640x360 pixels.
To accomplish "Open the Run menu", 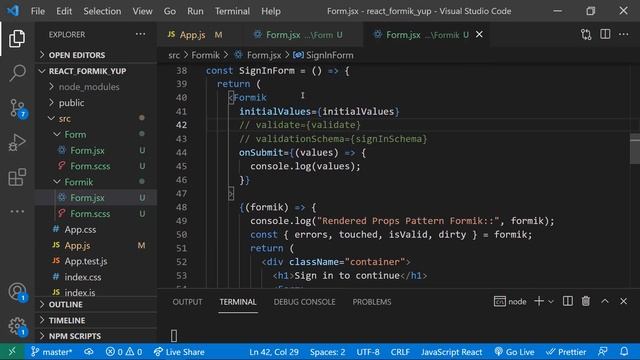I will 195,11.
